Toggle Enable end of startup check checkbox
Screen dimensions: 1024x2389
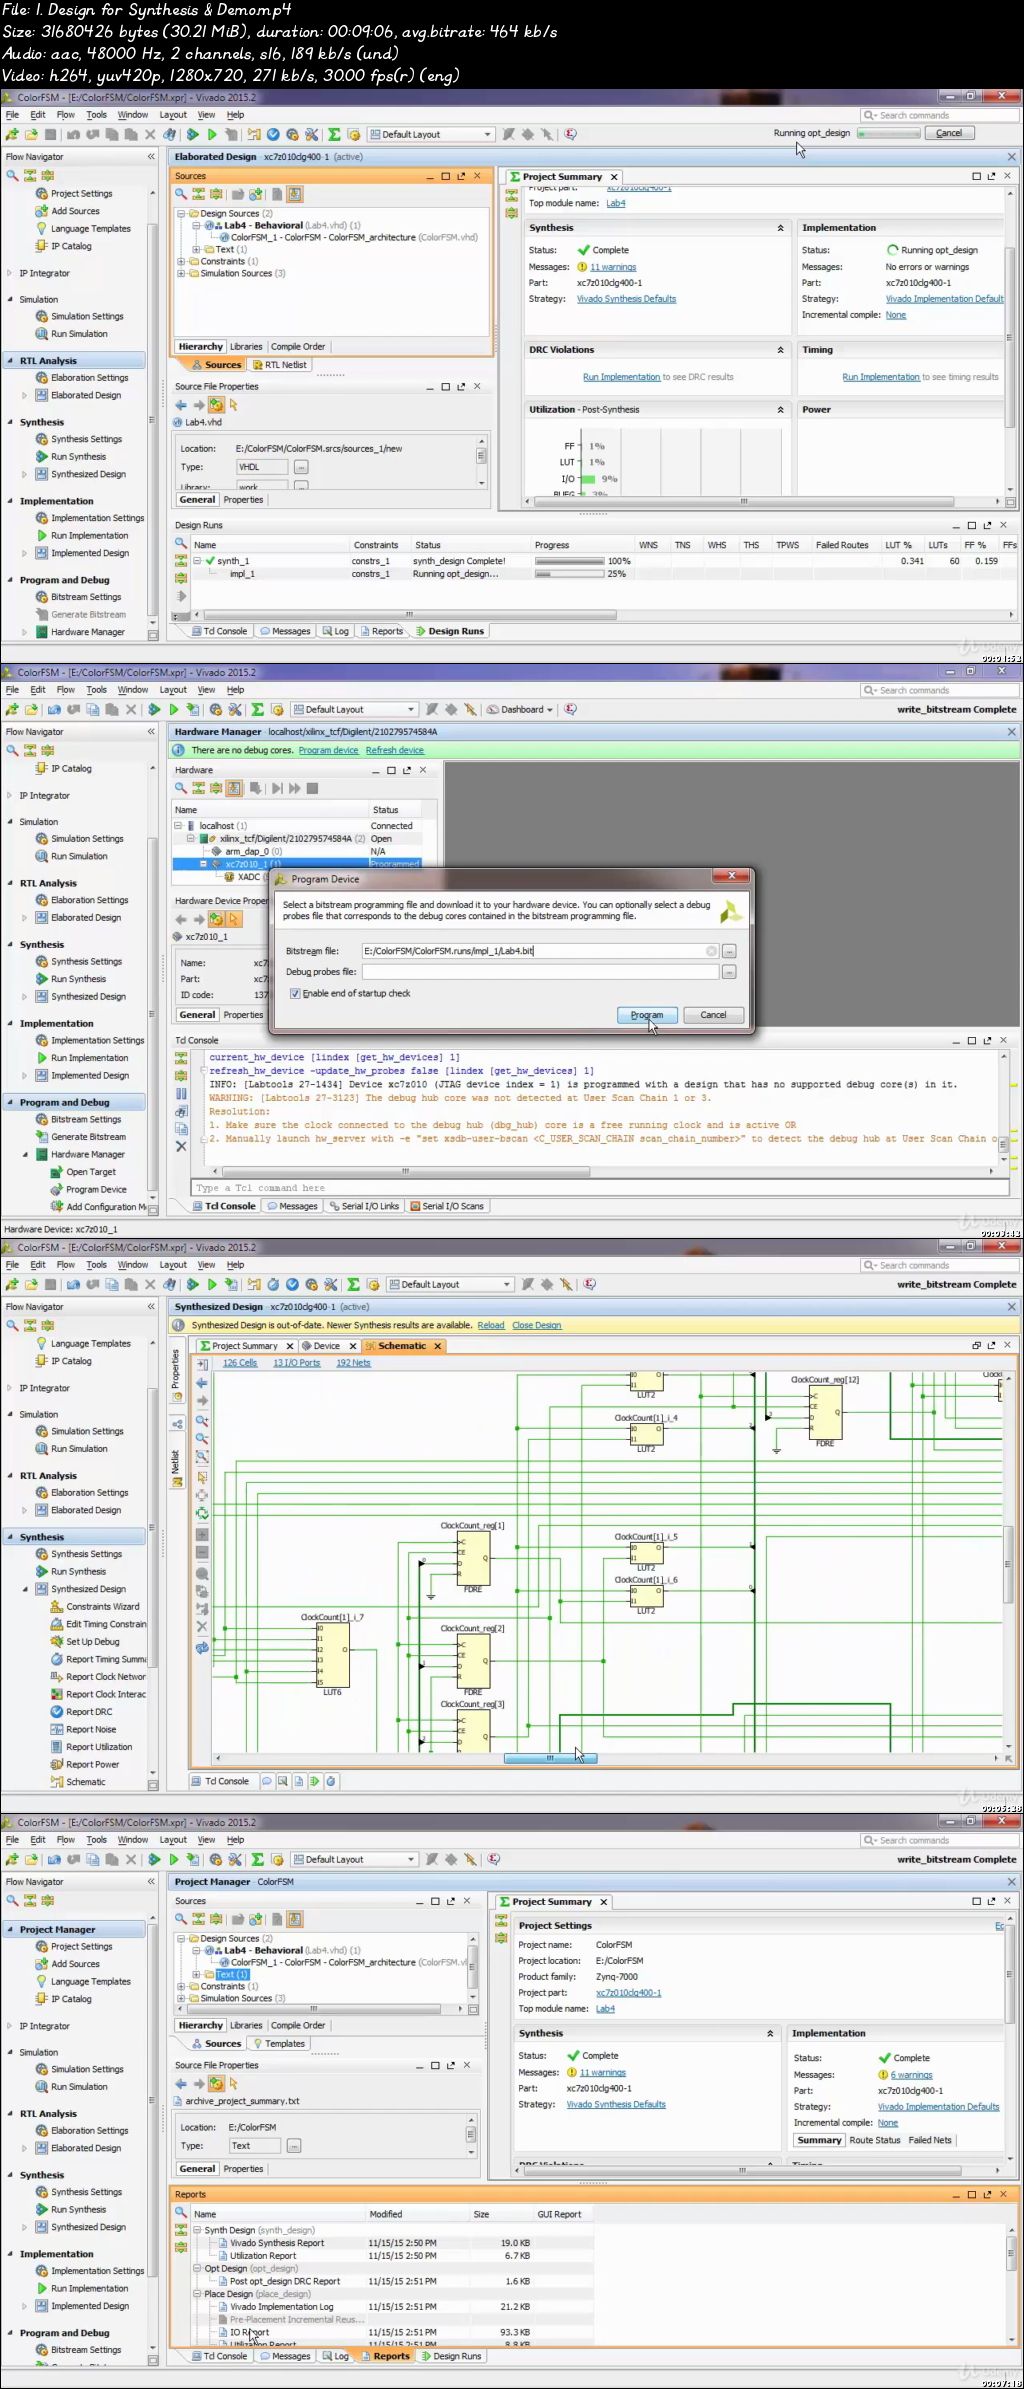(x=295, y=993)
